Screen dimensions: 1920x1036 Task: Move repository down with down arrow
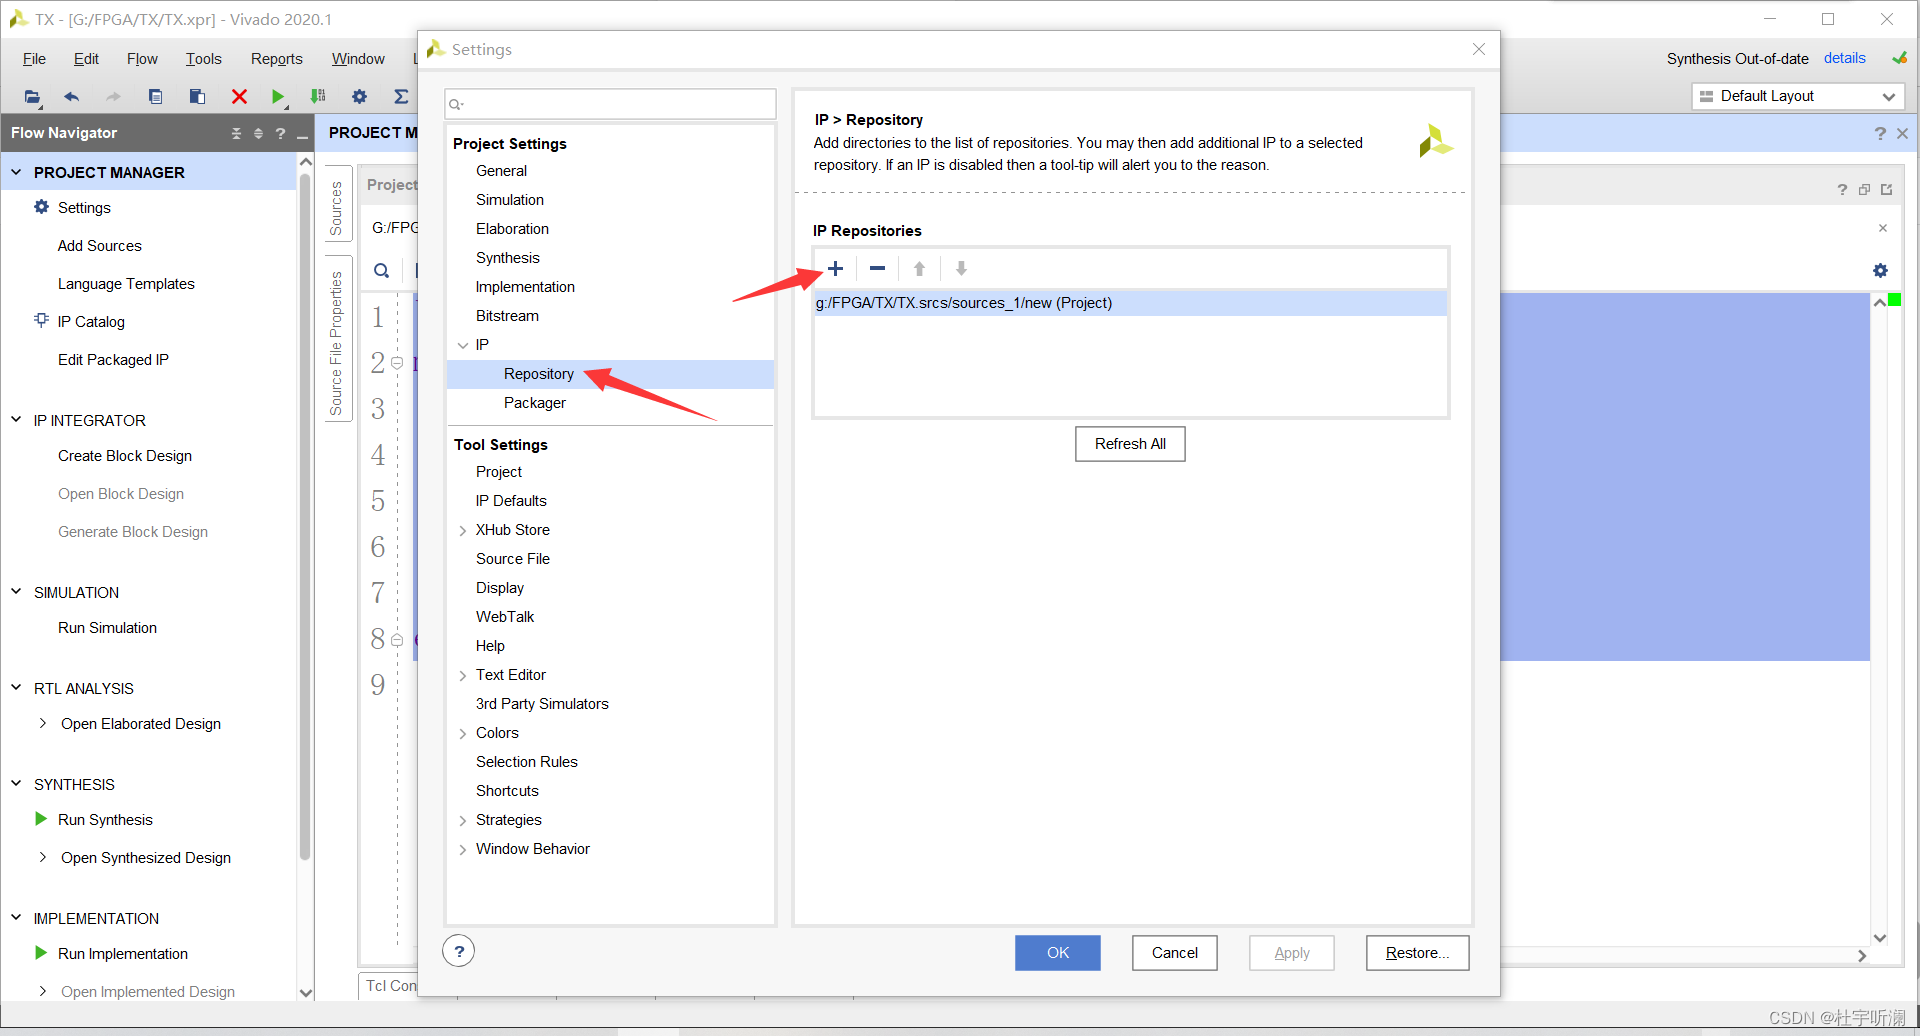(961, 268)
